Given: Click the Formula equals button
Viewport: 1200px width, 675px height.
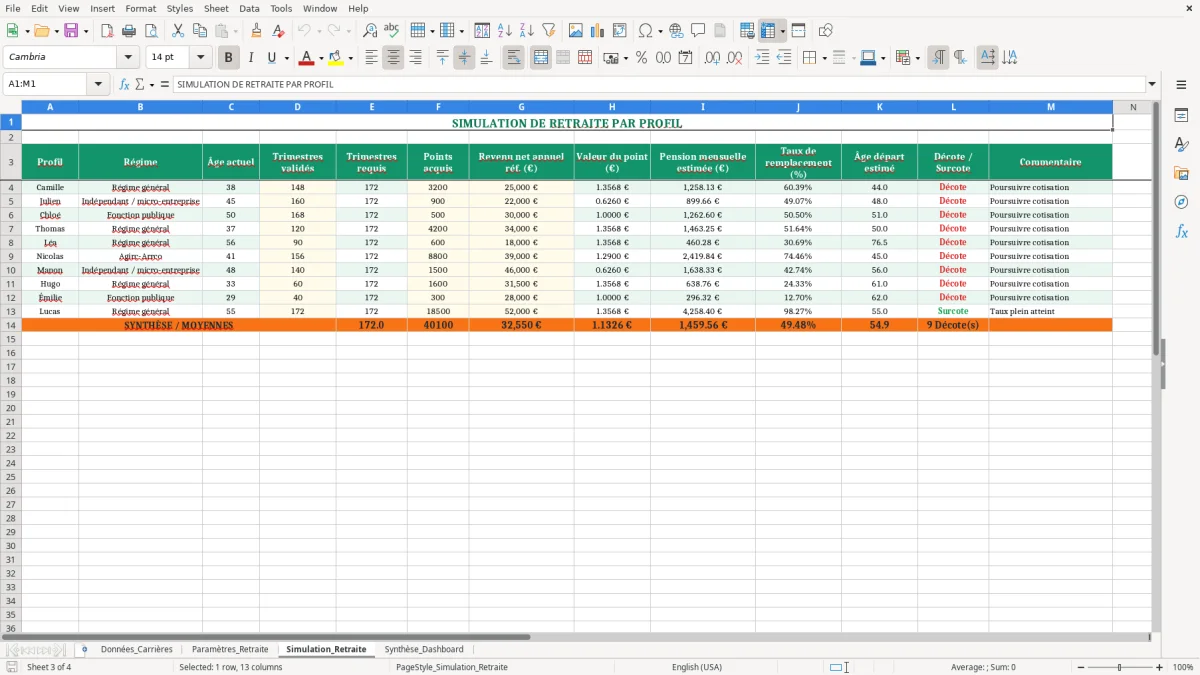Looking at the screenshot, I should 165,84.
